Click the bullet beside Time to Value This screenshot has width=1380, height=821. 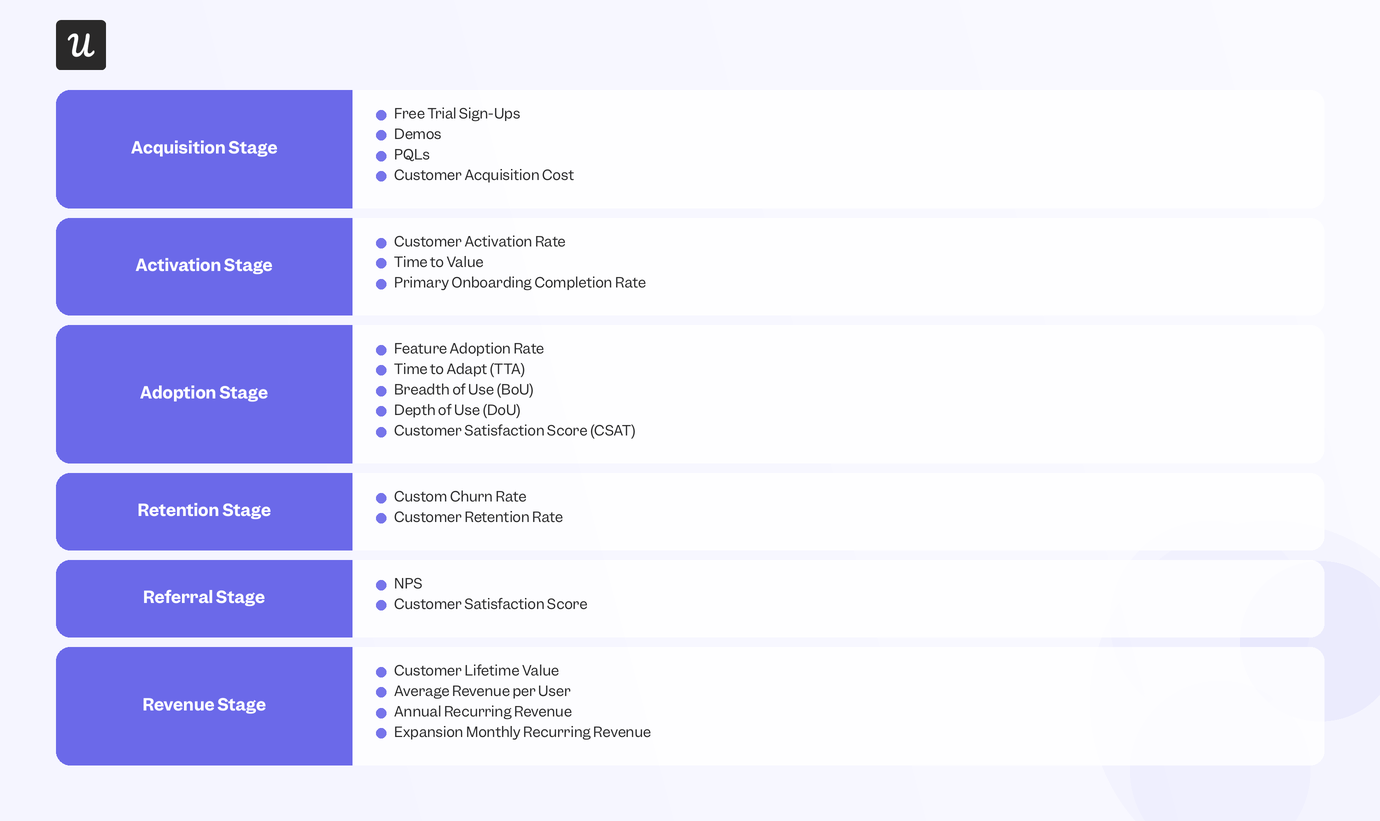click(x=381, y=263)
